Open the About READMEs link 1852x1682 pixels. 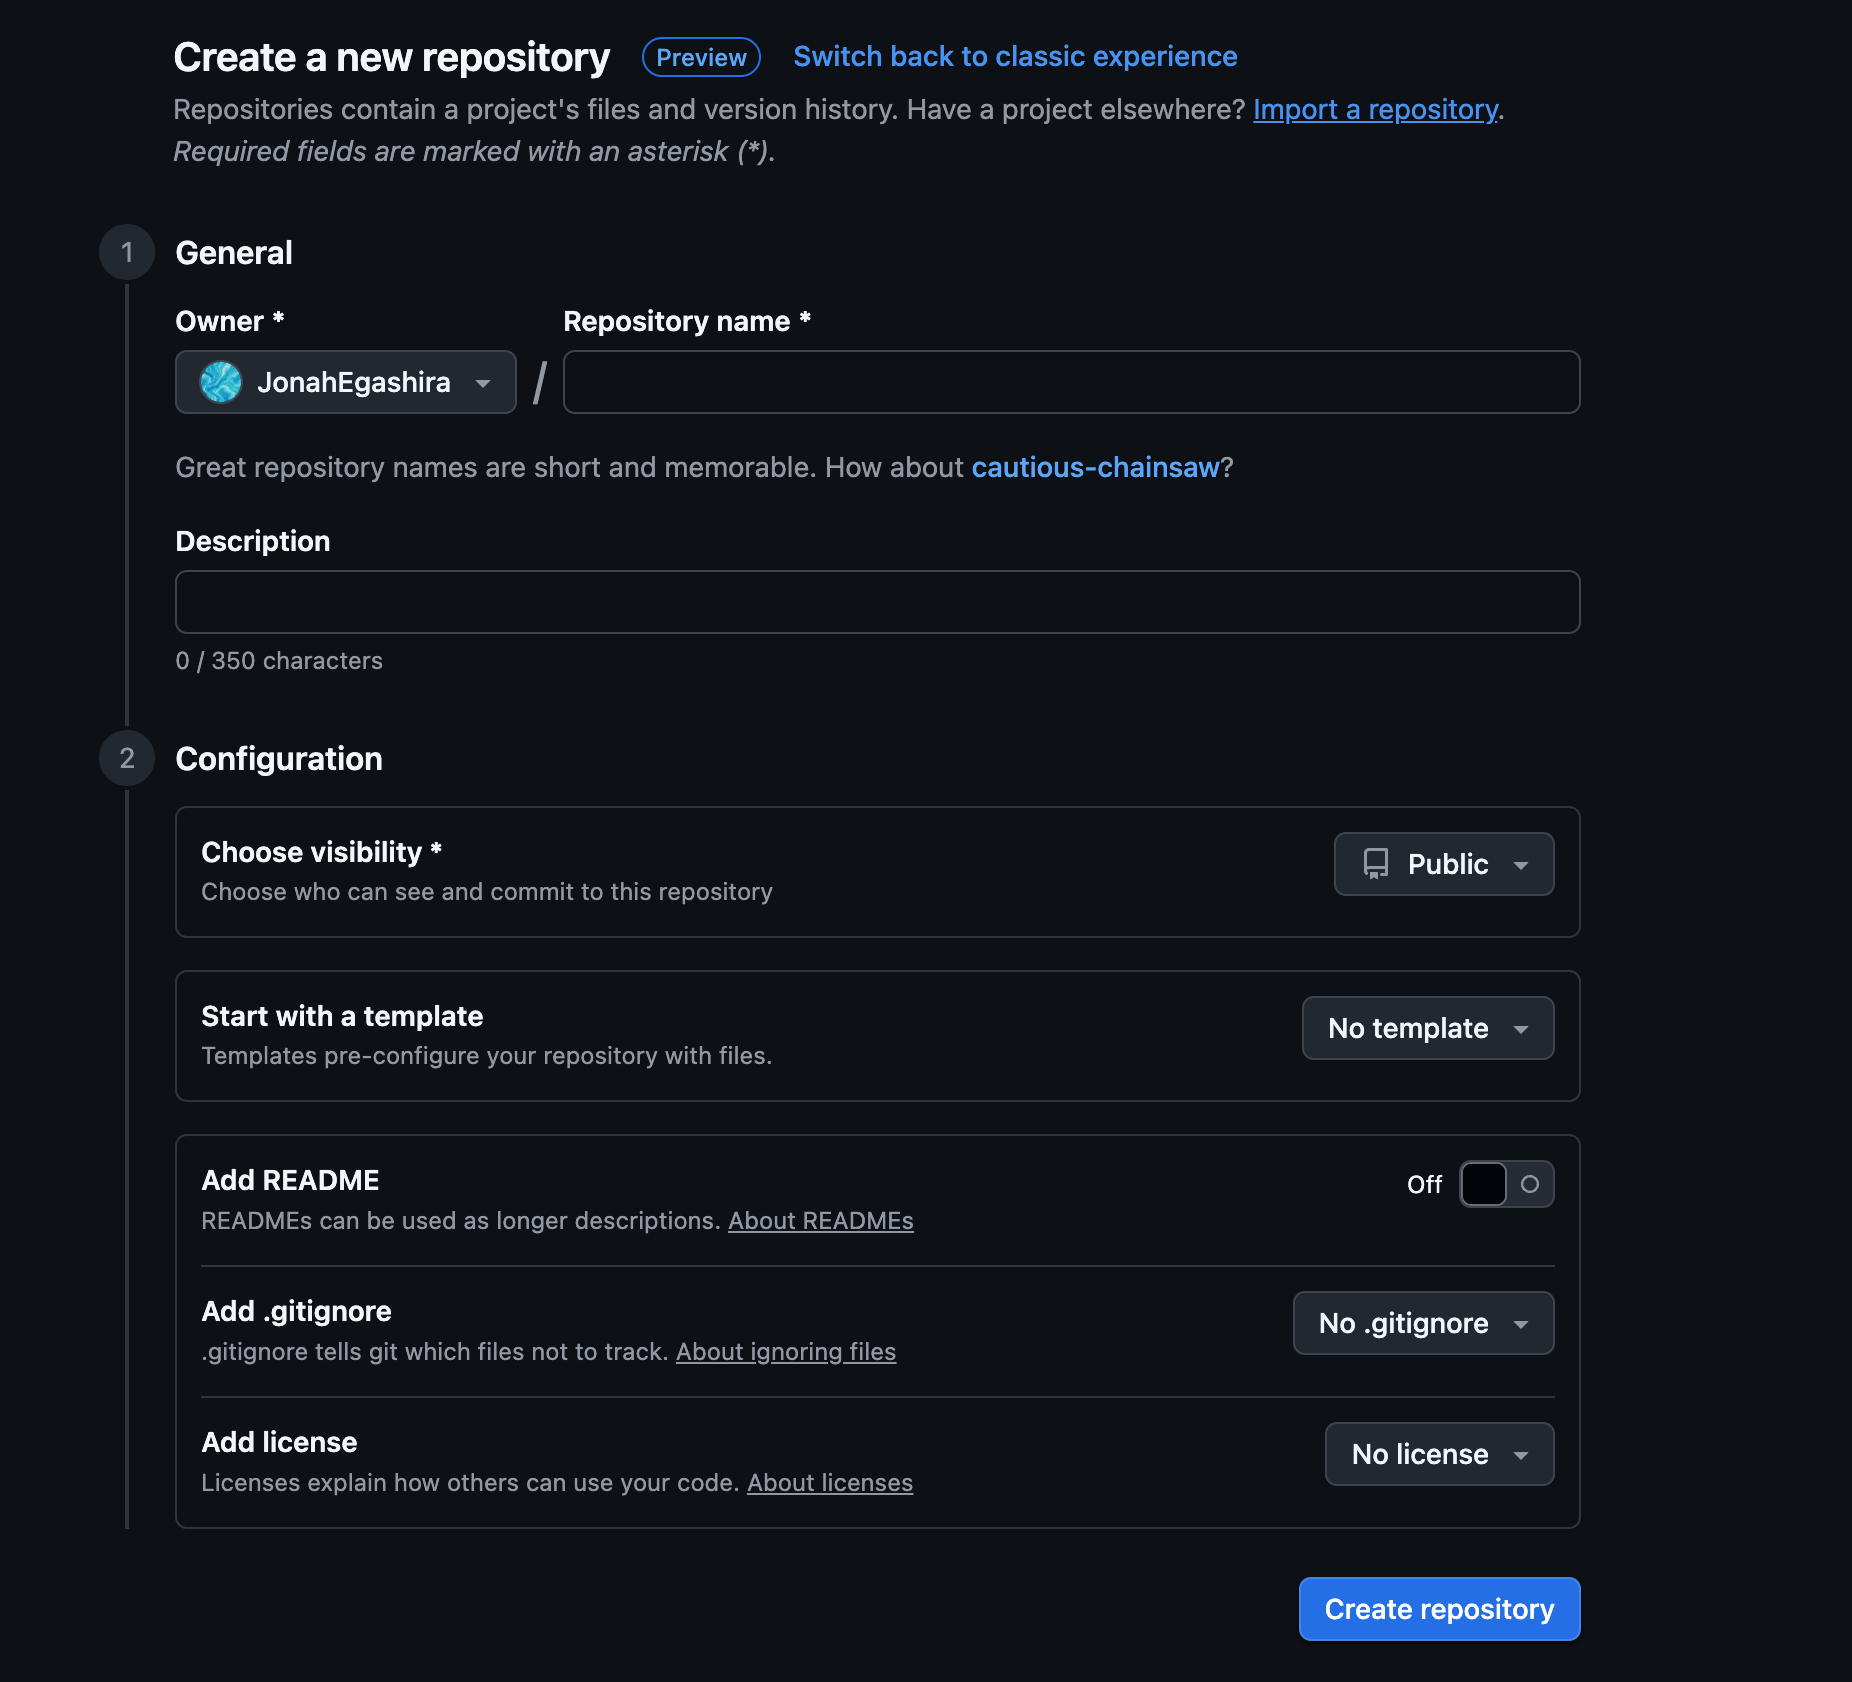821,1221
